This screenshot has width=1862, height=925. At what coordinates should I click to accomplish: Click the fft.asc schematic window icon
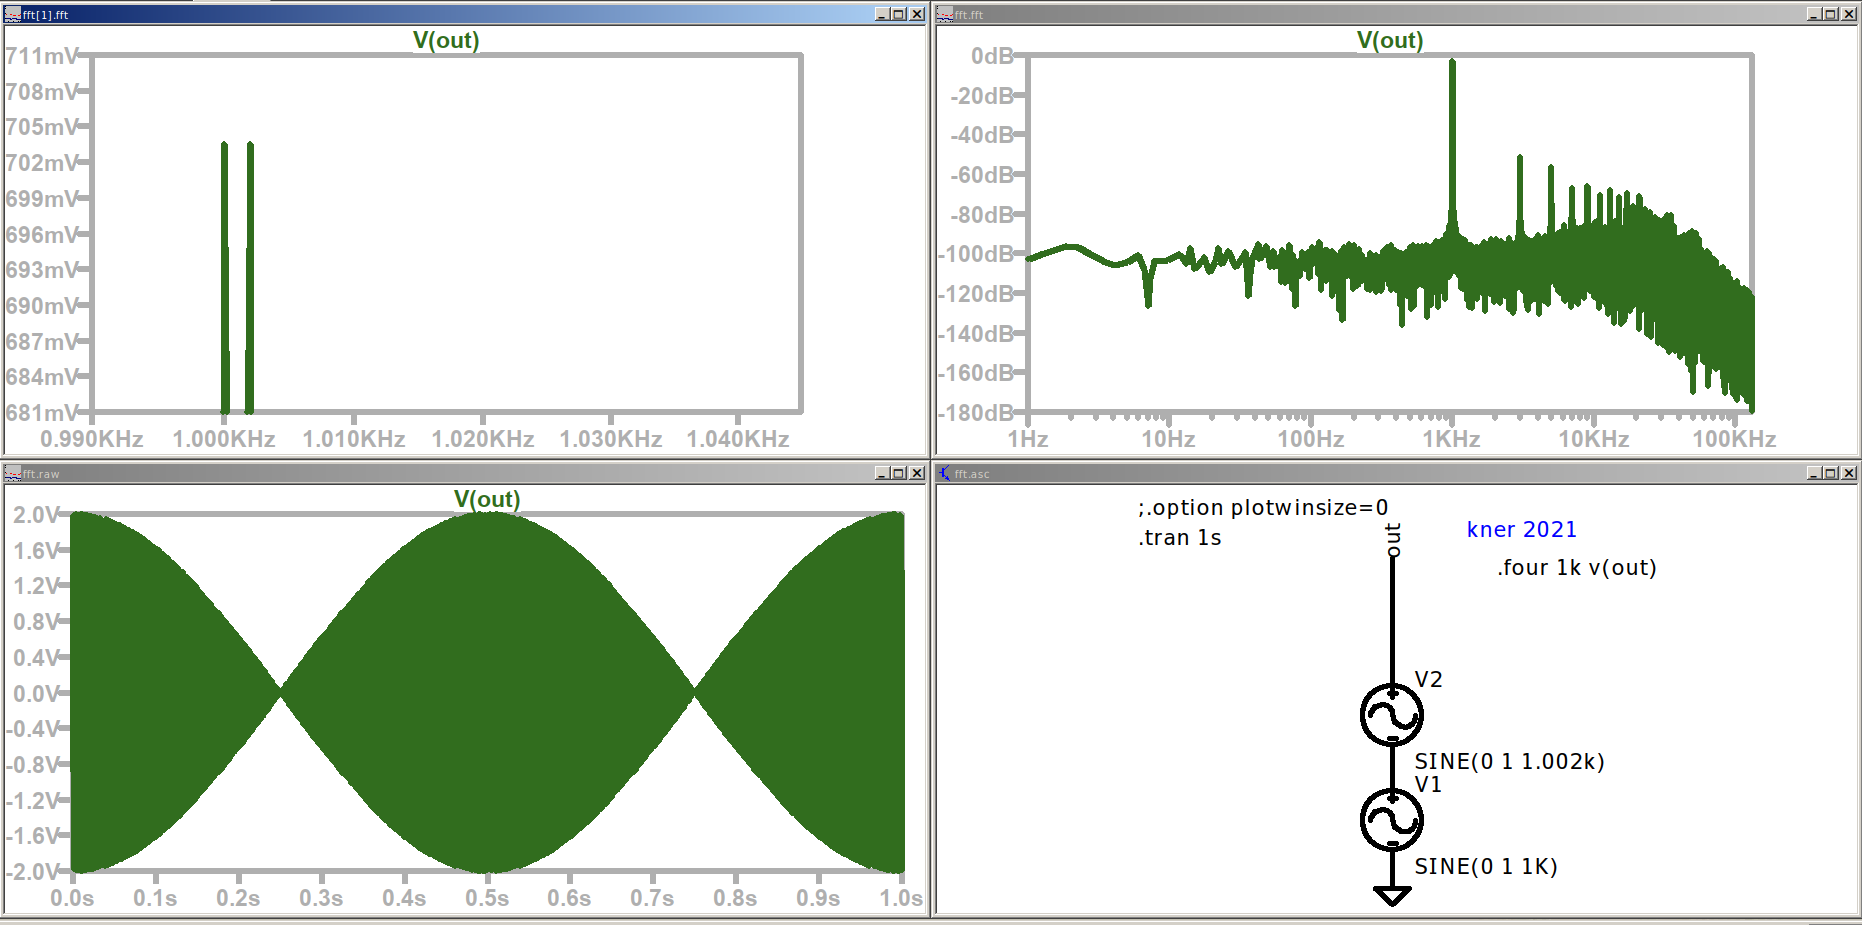coord(944,473)
